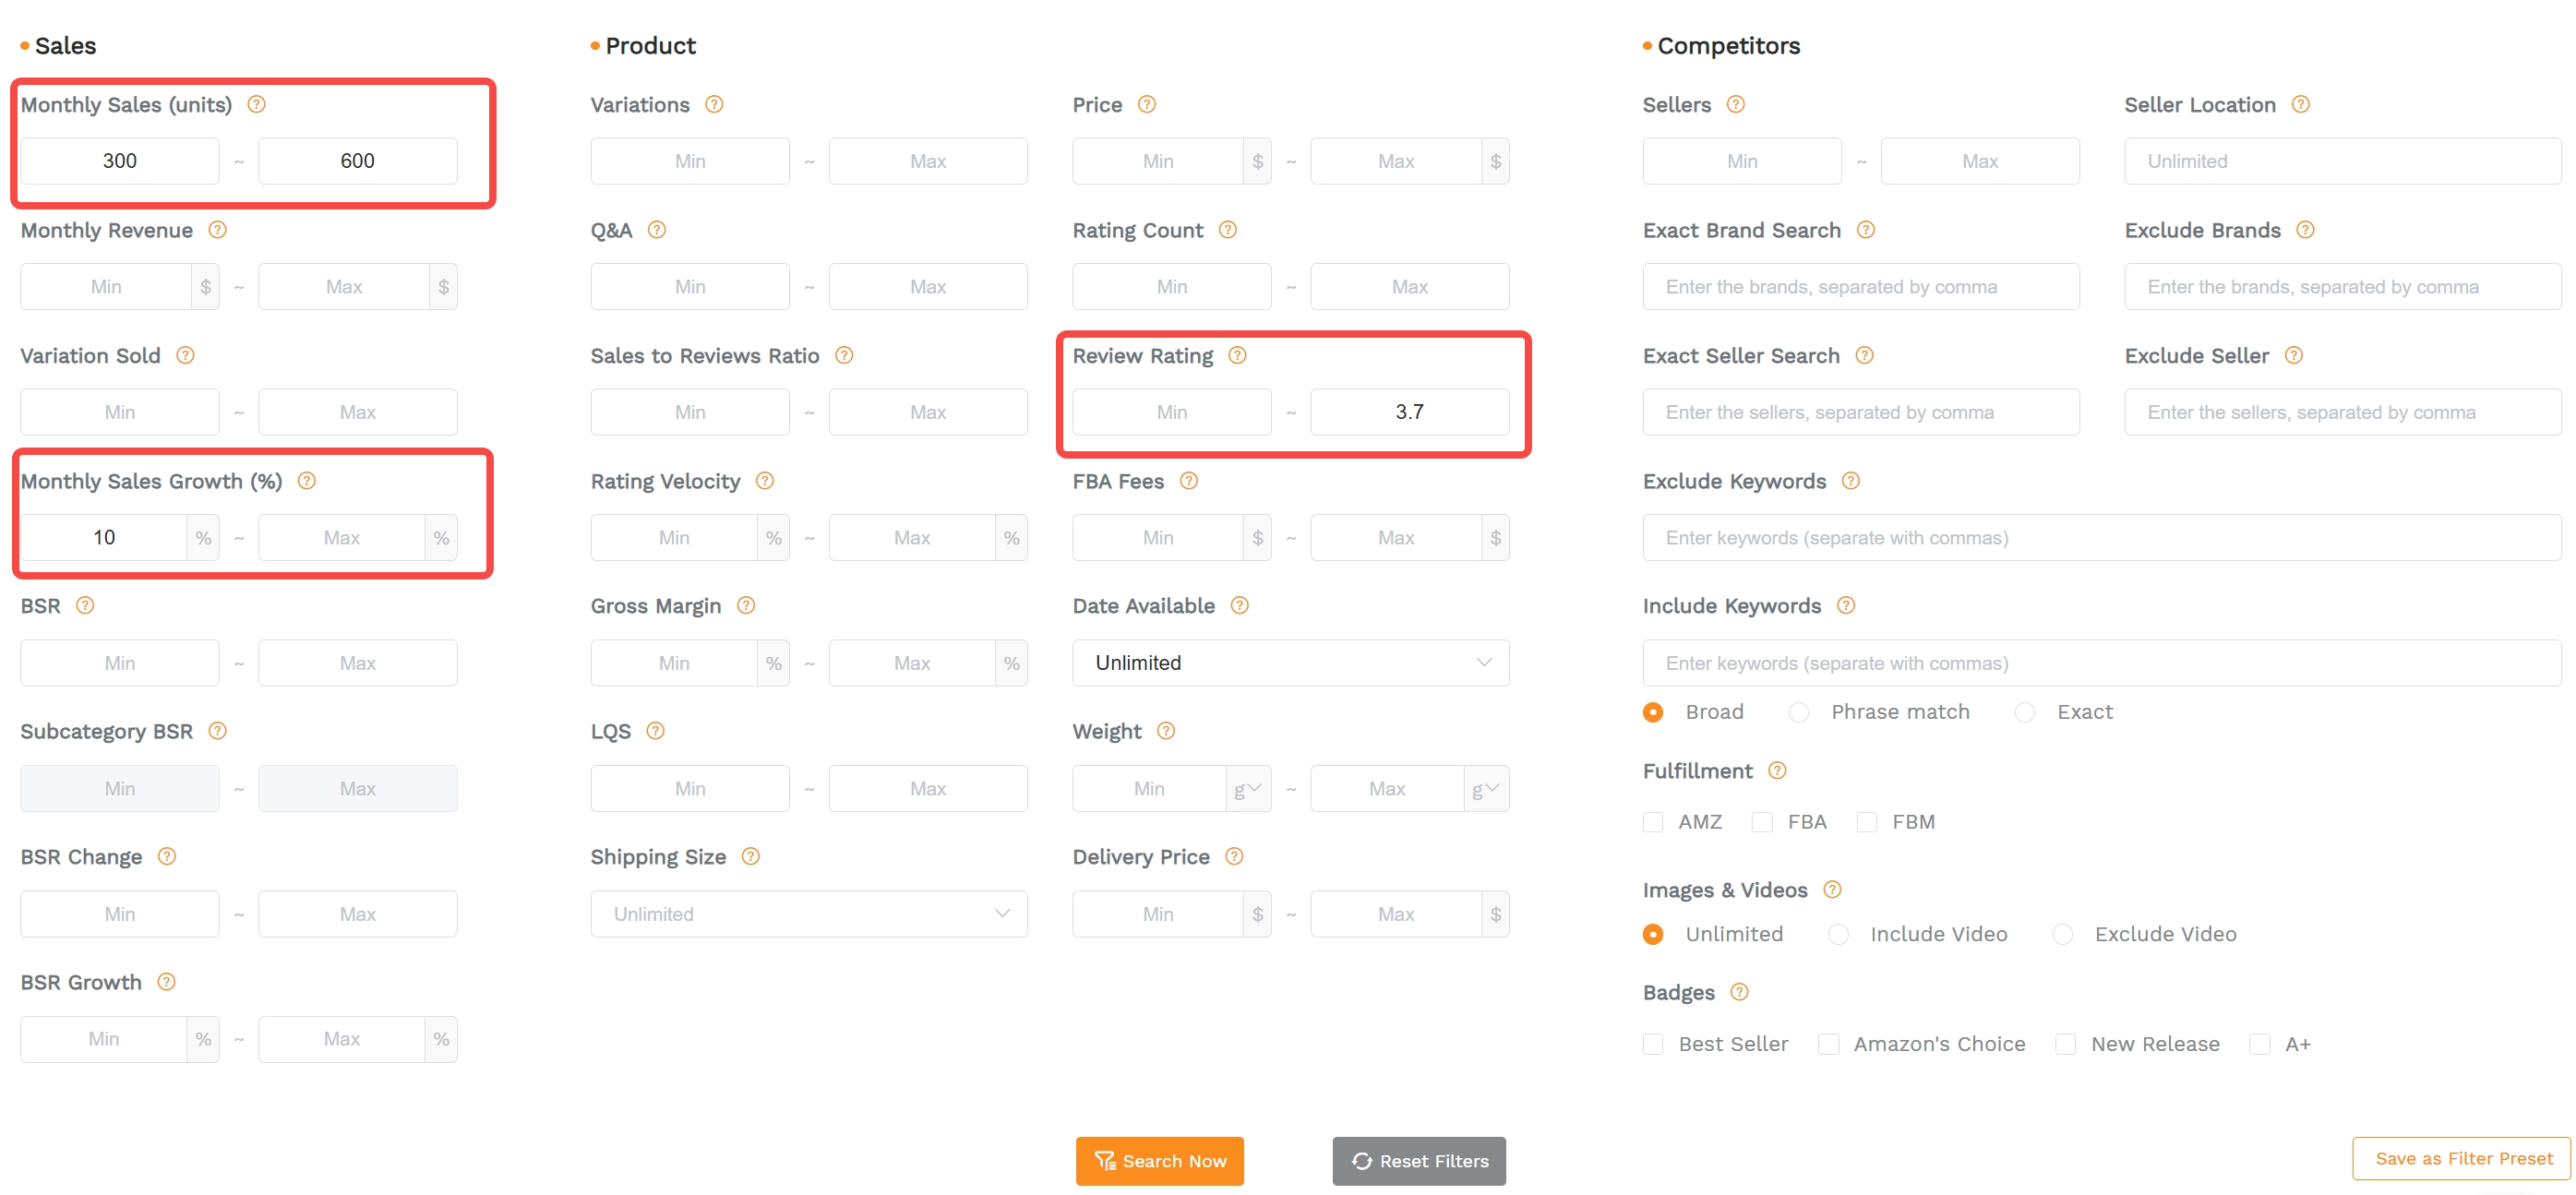The height and width of the screenshot is (1195, 2576).
Task: Click the LQS question mark icon
Action: coord(655,731)
